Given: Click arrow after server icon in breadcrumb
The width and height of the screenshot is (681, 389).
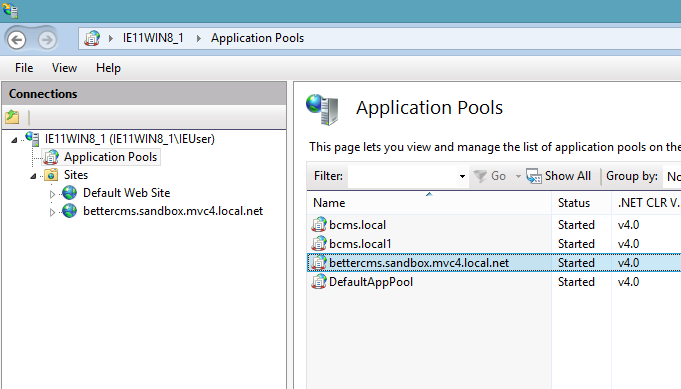Looking at the screenshot, I should [111, 38].
